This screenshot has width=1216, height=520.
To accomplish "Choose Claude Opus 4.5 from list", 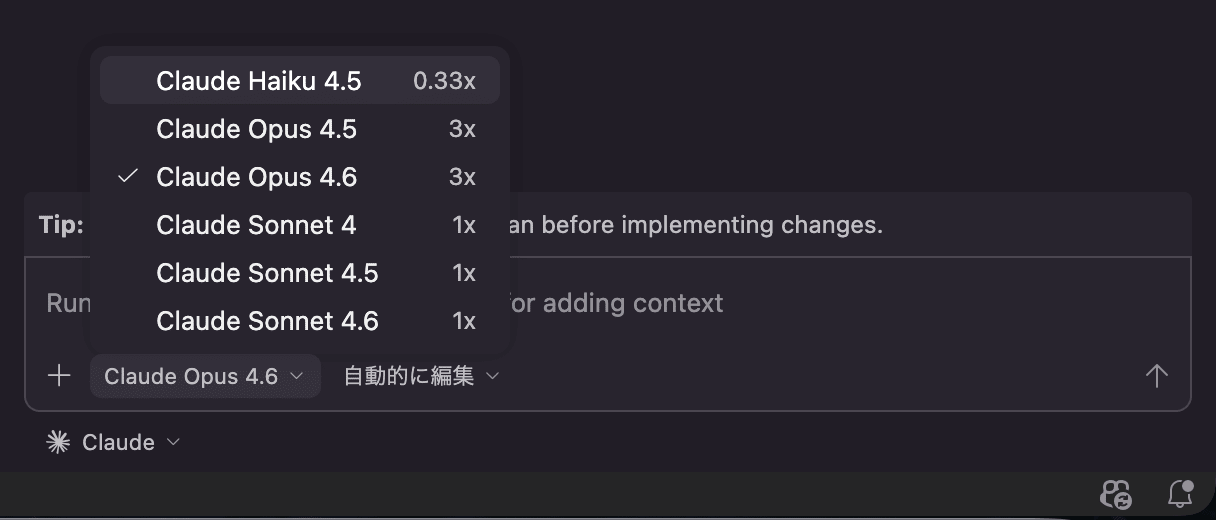I will coord(256,129).
